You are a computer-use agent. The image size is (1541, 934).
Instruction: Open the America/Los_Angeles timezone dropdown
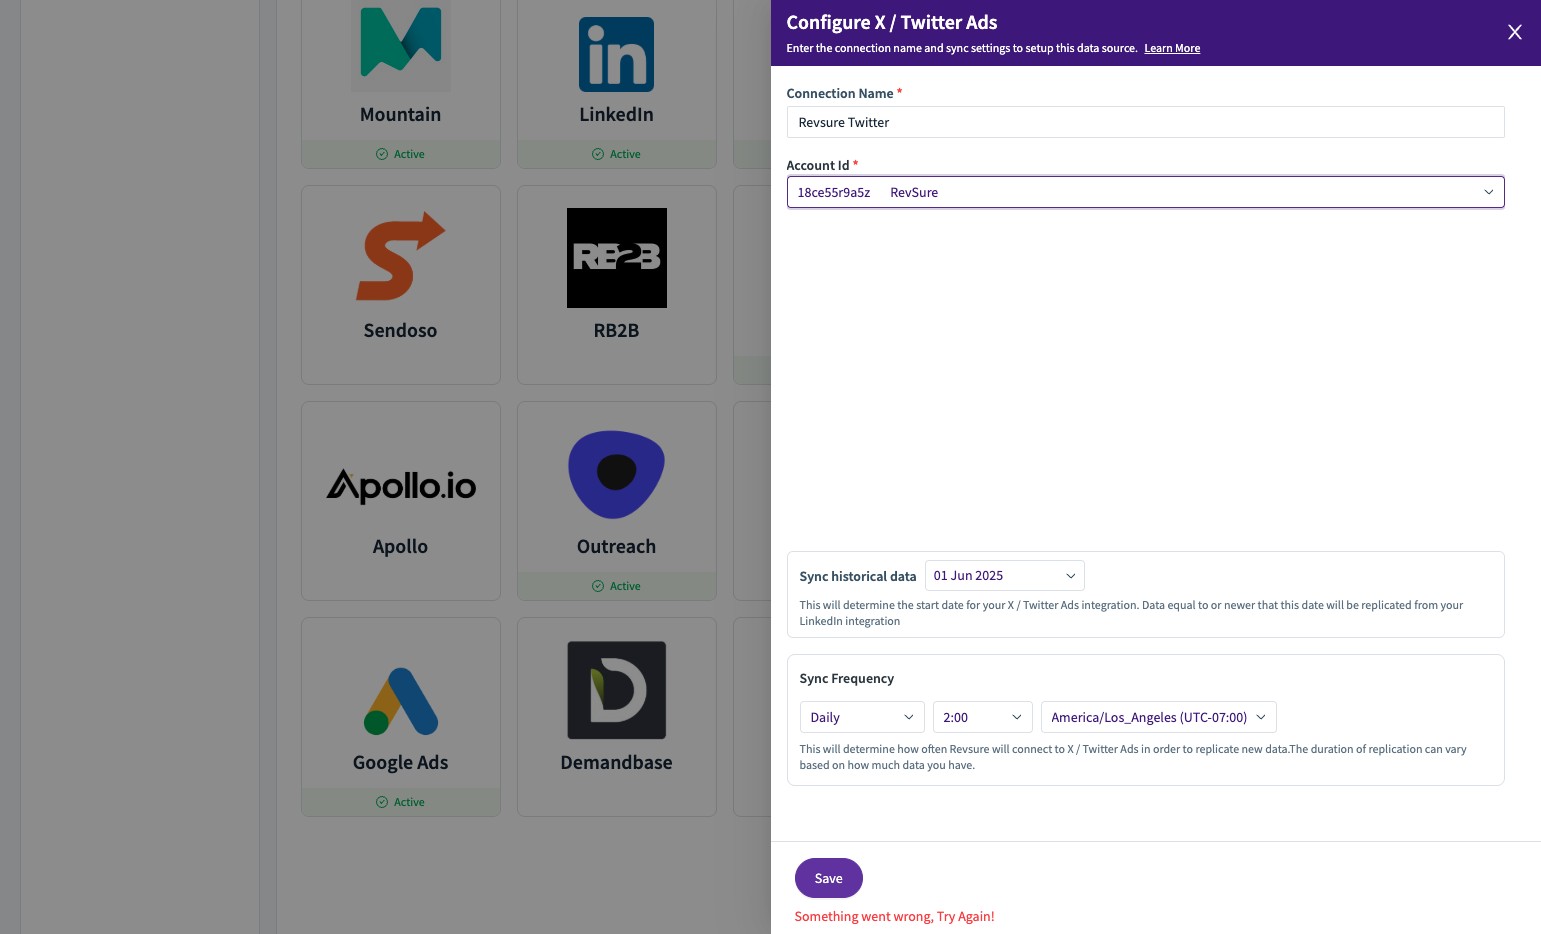[1158, 717]
